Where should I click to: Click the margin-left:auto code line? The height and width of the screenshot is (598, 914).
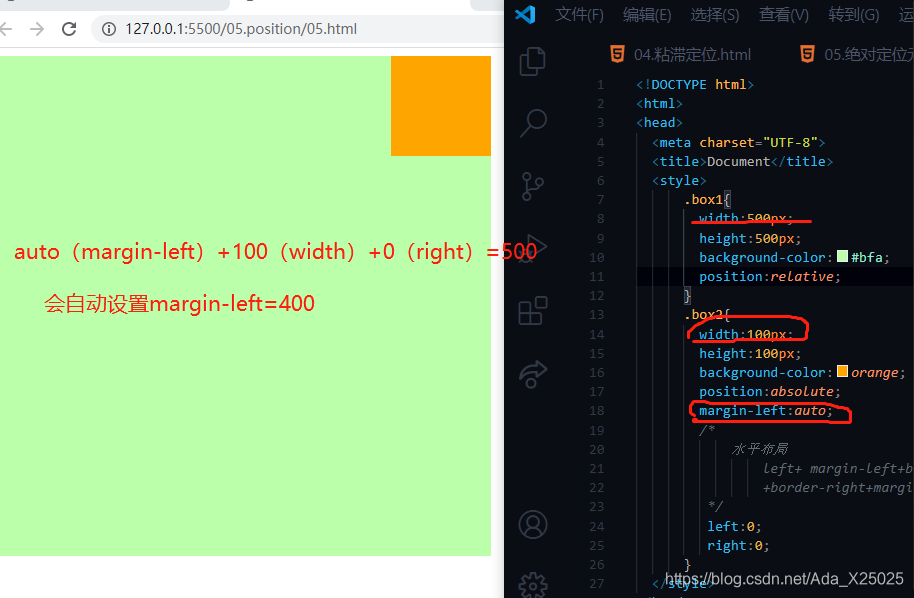pos(766,411)
